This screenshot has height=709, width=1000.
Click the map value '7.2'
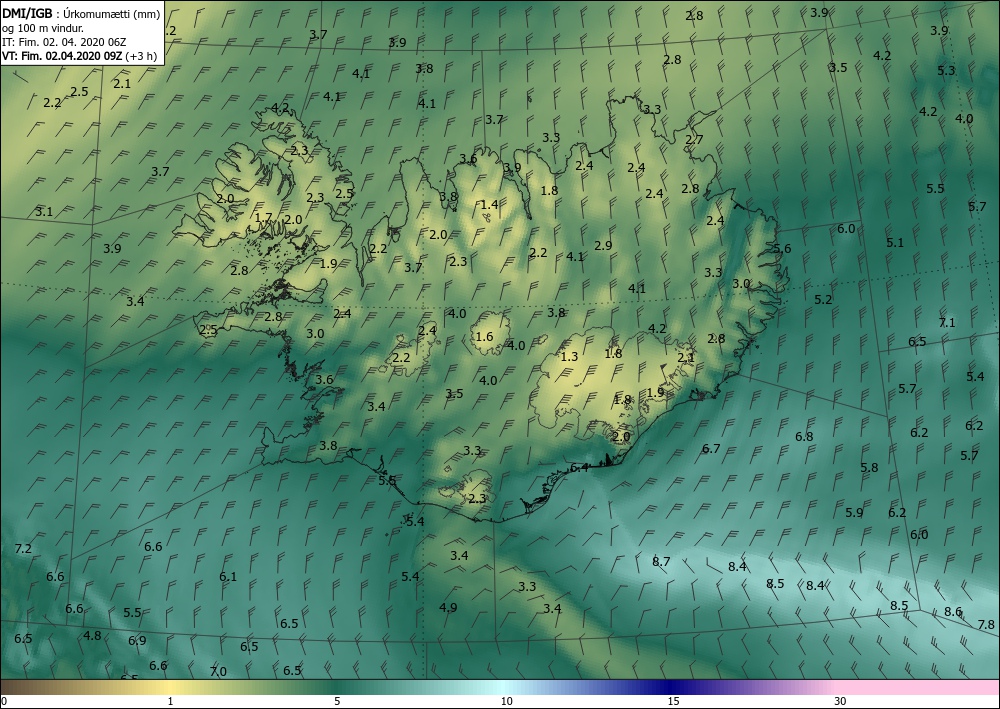[23, 548]
